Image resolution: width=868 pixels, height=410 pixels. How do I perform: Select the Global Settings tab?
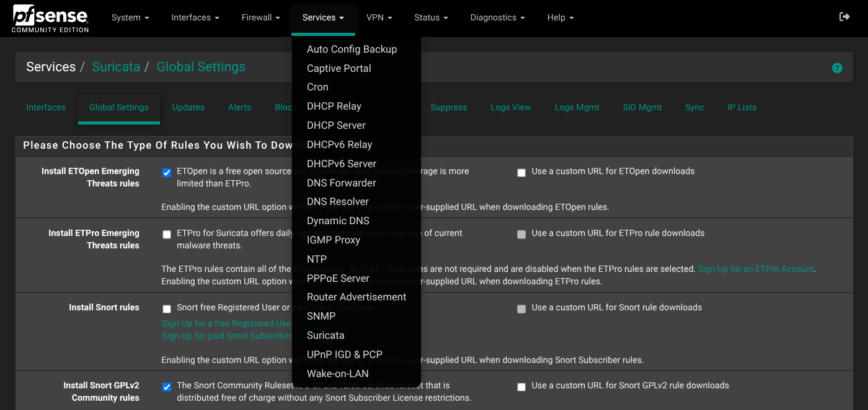pyautogui.click(x=119, y=107)
